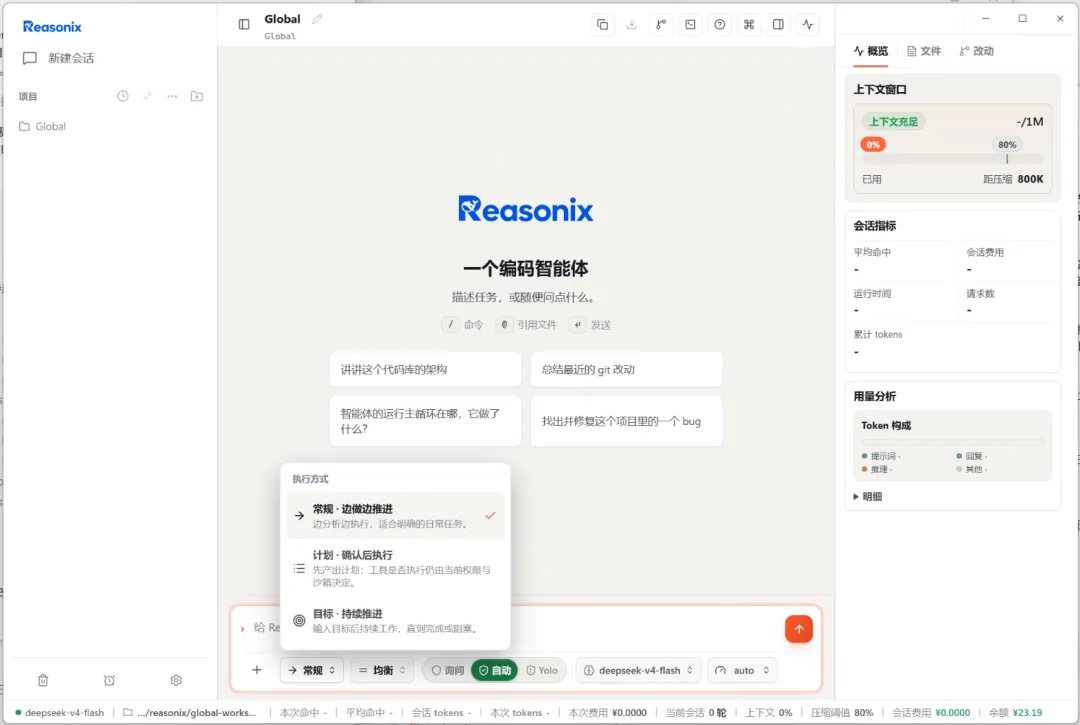
Task: Open the scheduled alarm clock icon in sidebar
Action: point(110,680)
